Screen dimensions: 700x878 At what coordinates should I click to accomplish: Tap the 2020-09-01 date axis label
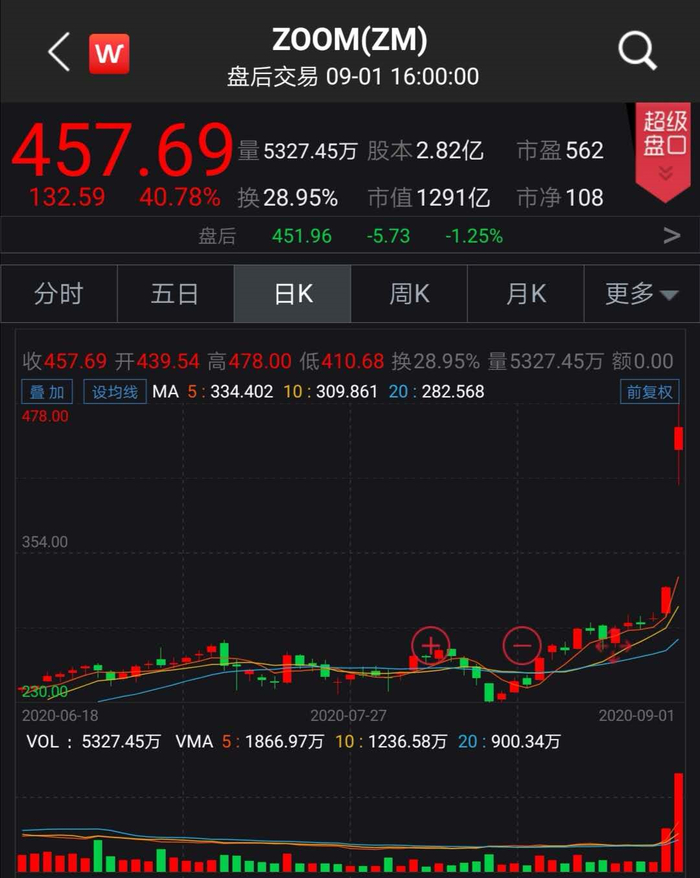coord(637,716)
